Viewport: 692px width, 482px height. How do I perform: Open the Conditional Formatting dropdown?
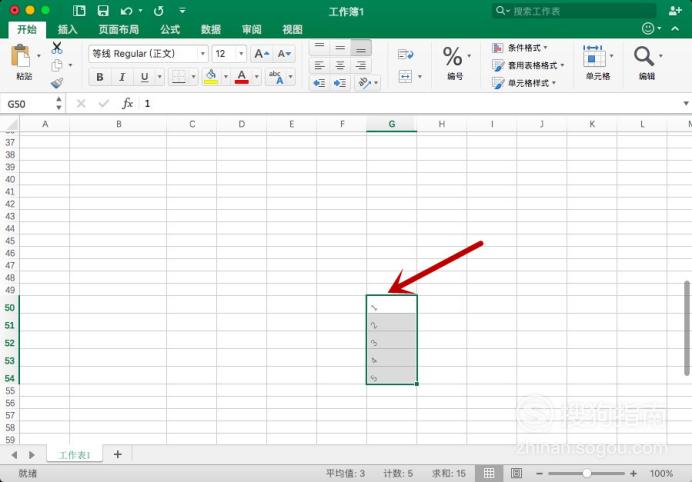[520, 48]
